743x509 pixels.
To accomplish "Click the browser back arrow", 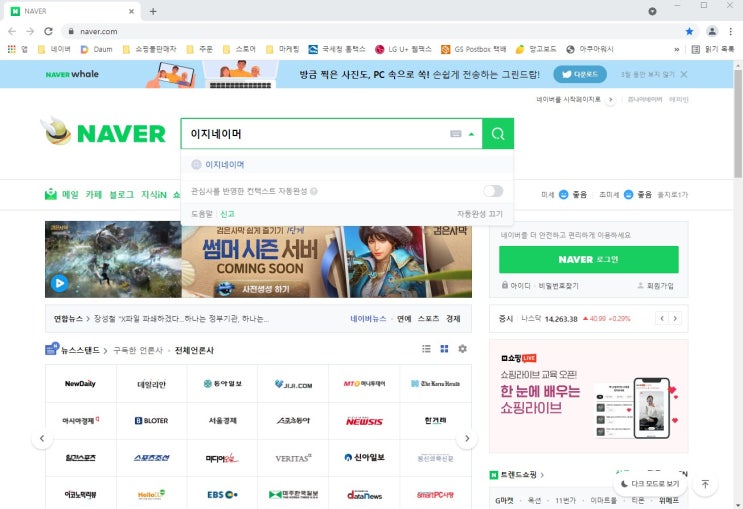I will 12,31.
